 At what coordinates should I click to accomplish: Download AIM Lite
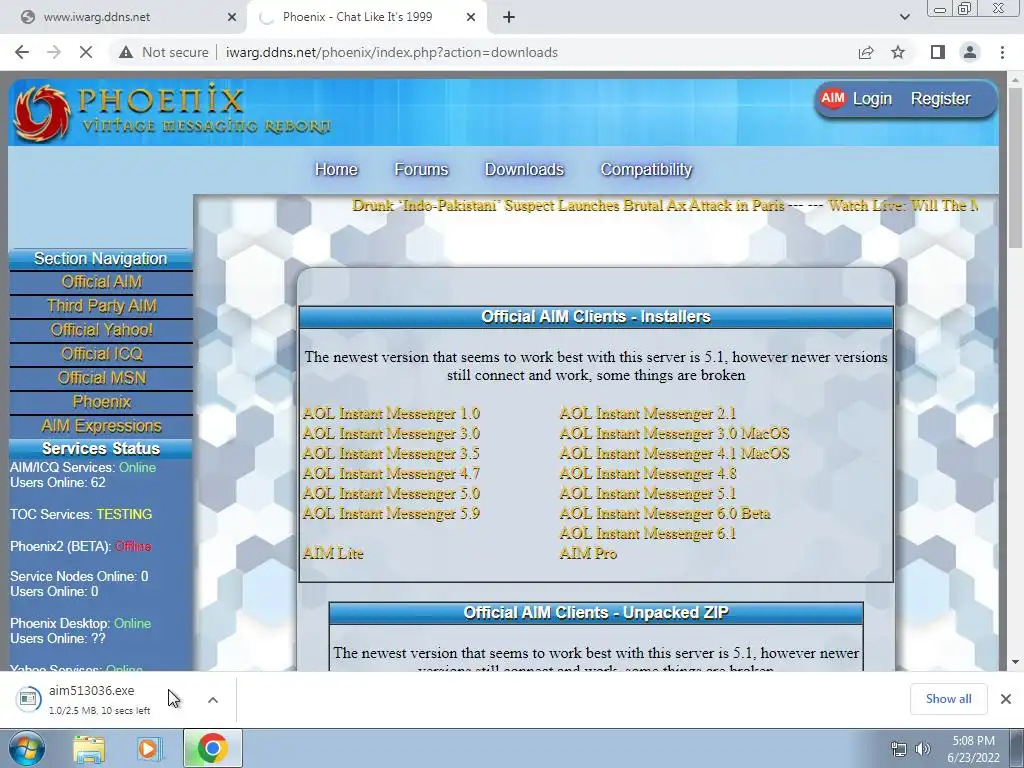[x=333, y=554]
